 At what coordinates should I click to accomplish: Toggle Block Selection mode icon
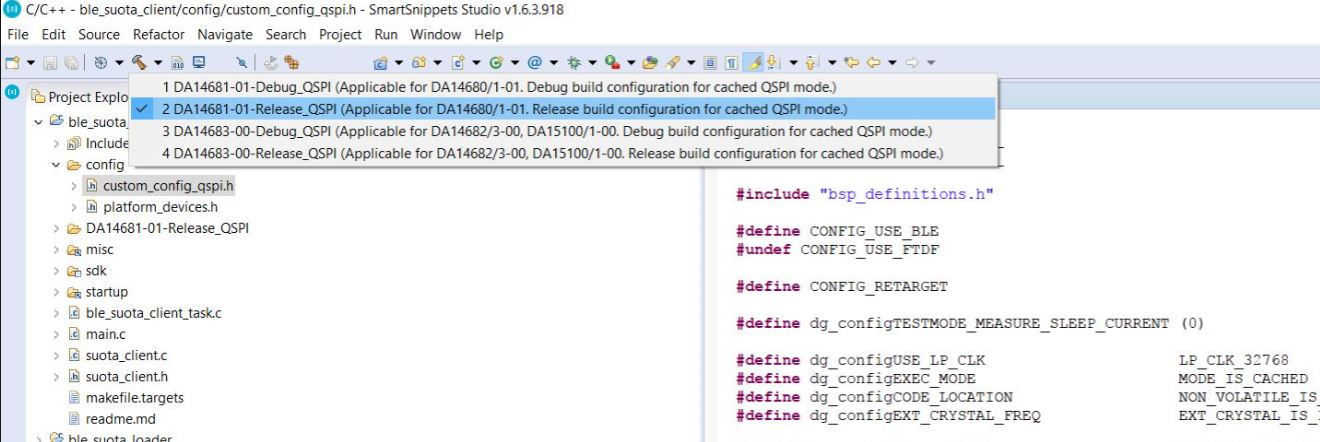(x=710, y=62)
